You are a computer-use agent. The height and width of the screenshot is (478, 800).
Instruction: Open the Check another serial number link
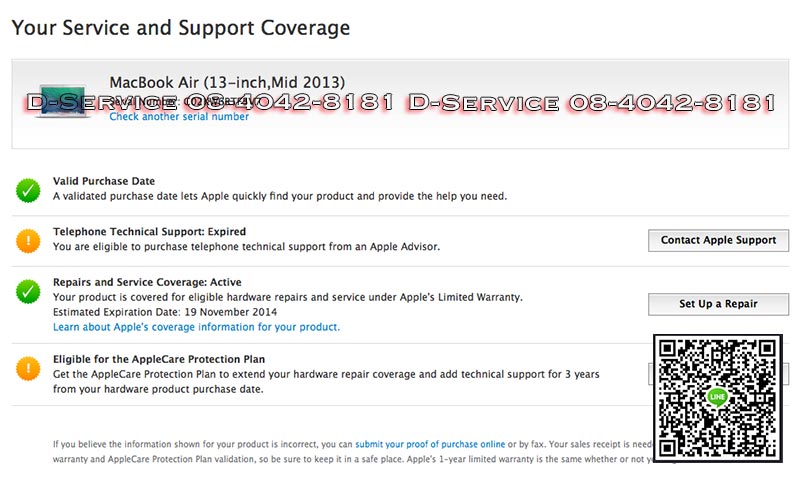[x=179, y=117]
